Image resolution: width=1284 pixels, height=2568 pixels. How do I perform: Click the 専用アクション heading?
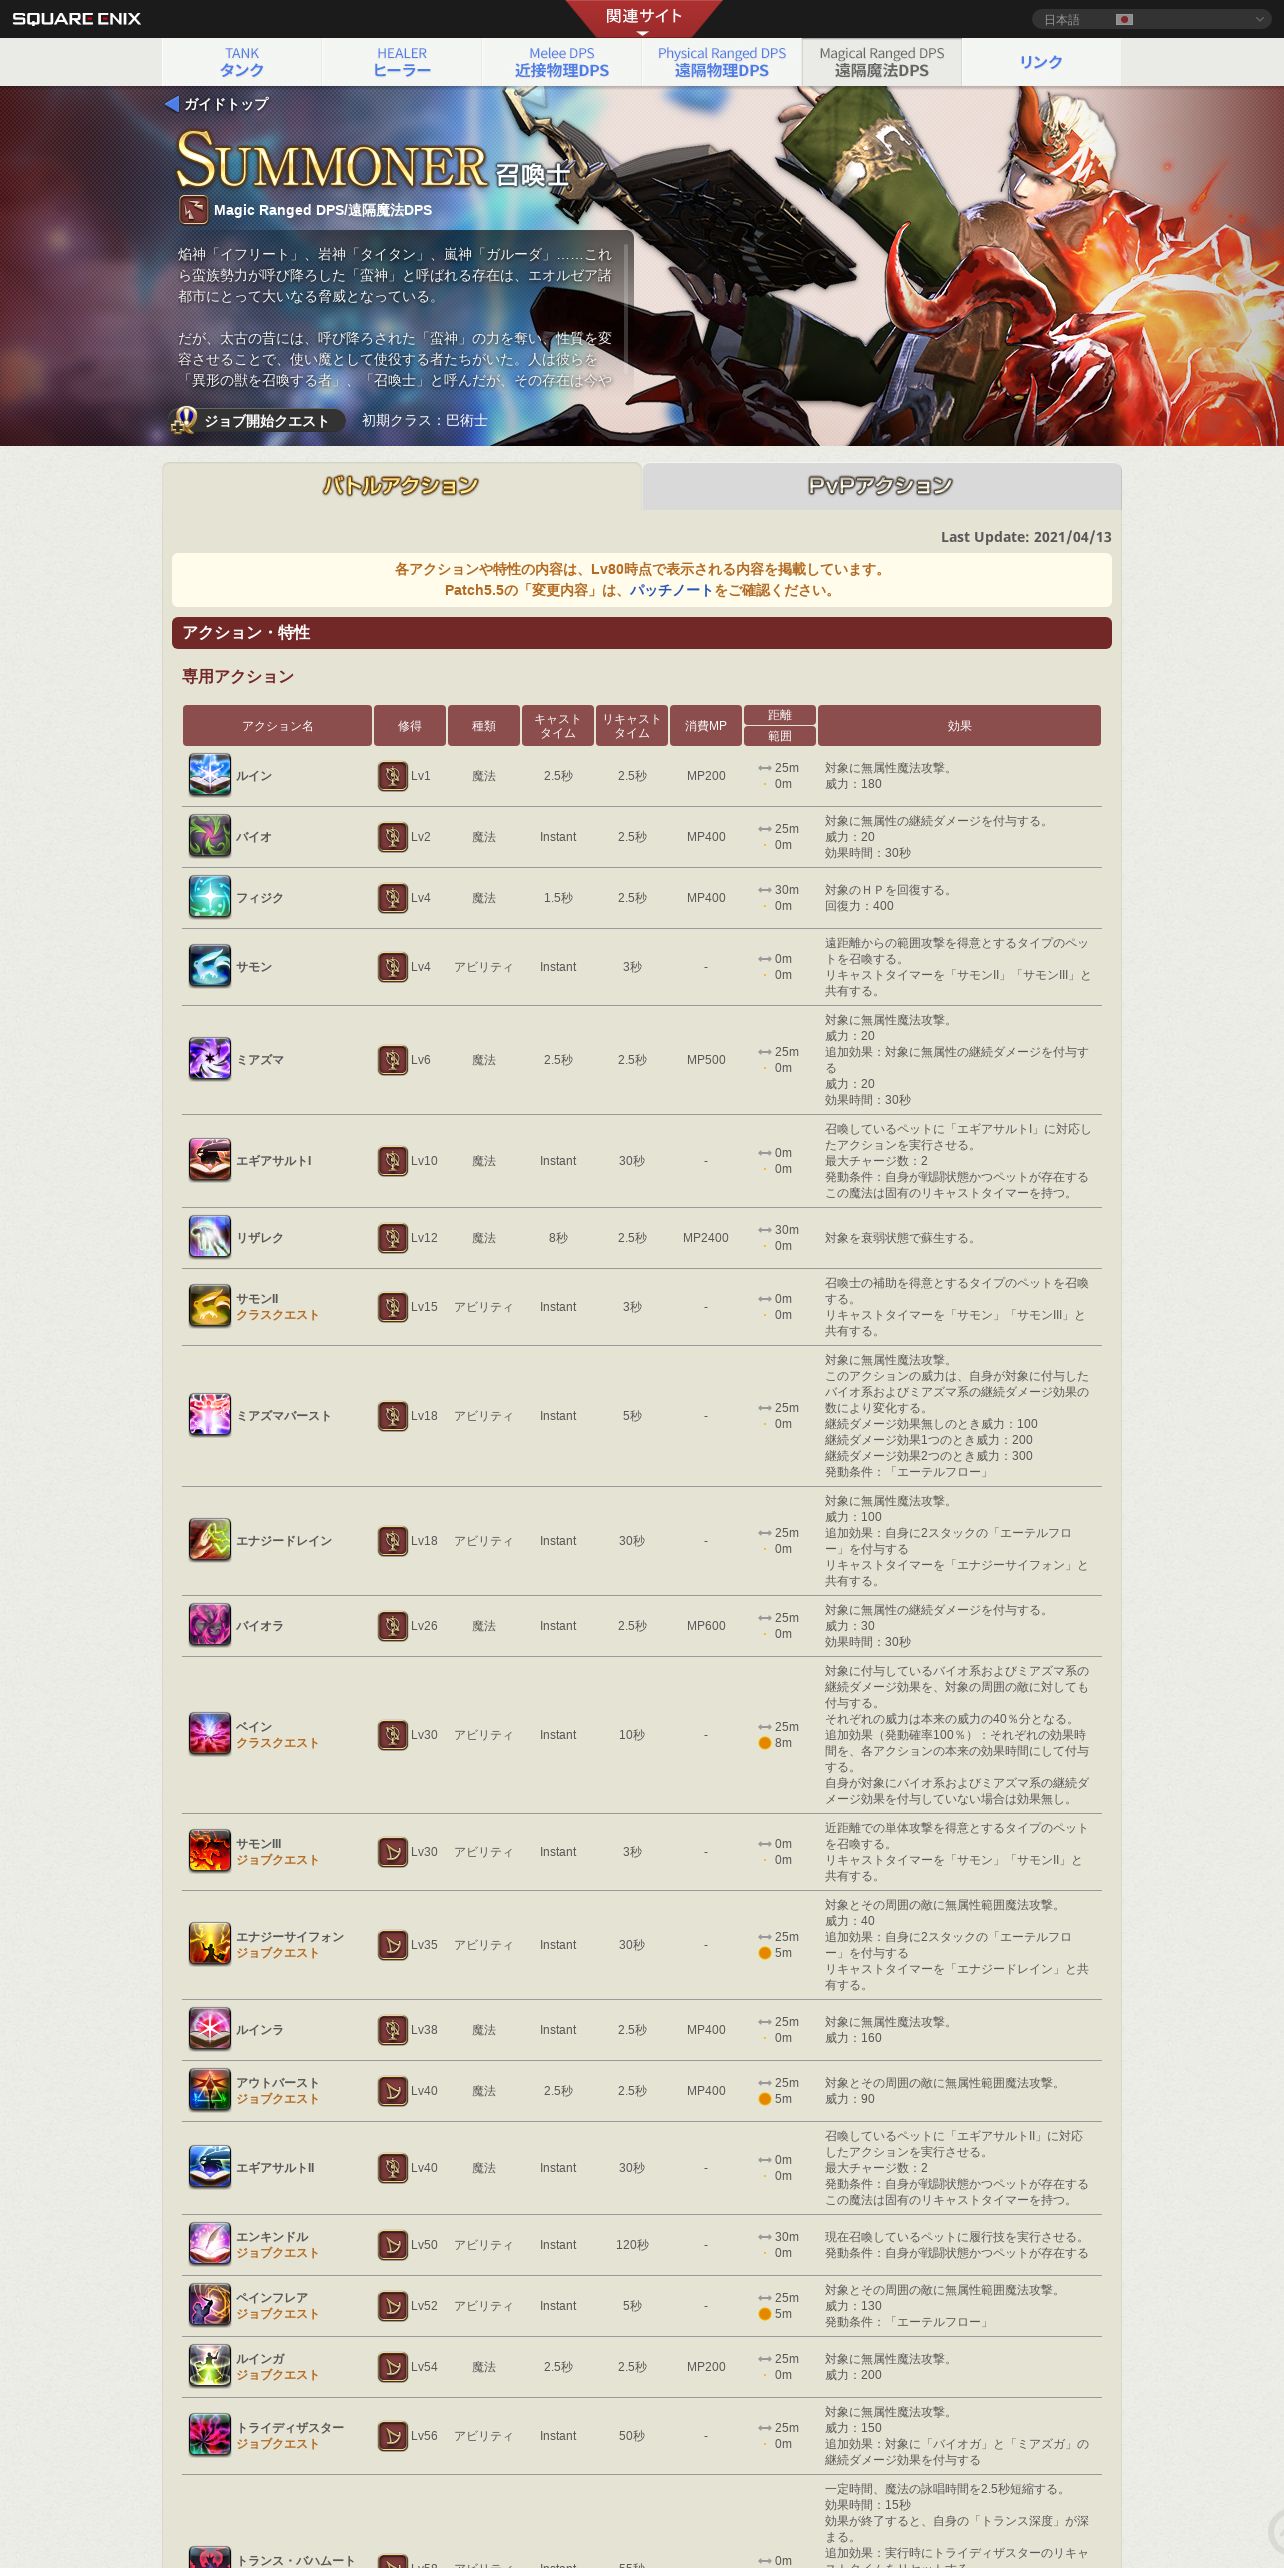coord(238,677)
